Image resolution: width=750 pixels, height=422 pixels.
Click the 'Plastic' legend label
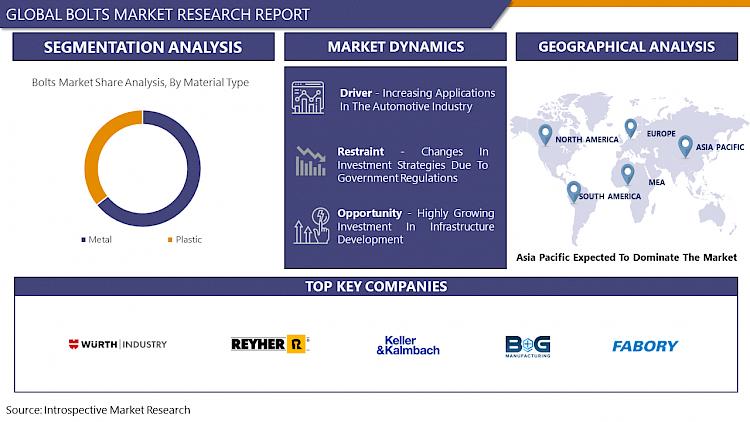point(188,239)
